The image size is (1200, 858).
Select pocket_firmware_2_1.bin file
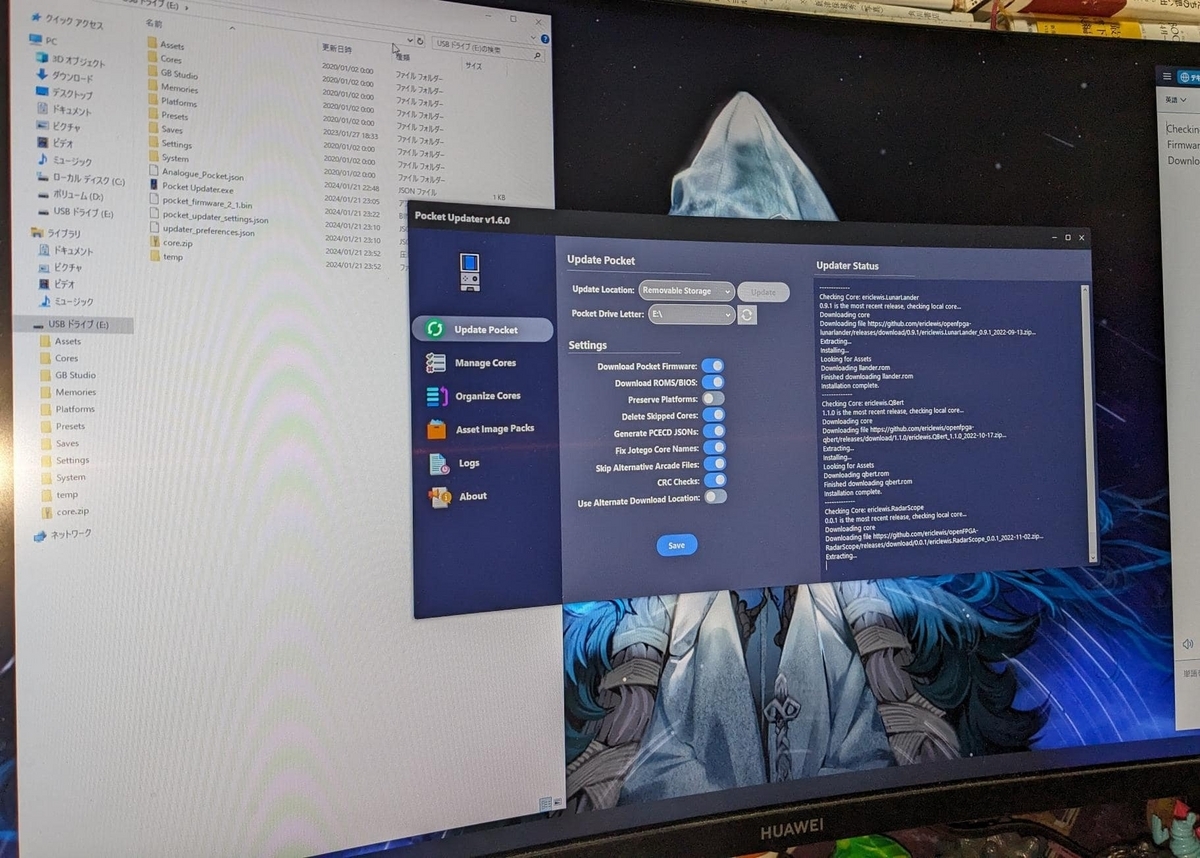[x=200, y=200]
